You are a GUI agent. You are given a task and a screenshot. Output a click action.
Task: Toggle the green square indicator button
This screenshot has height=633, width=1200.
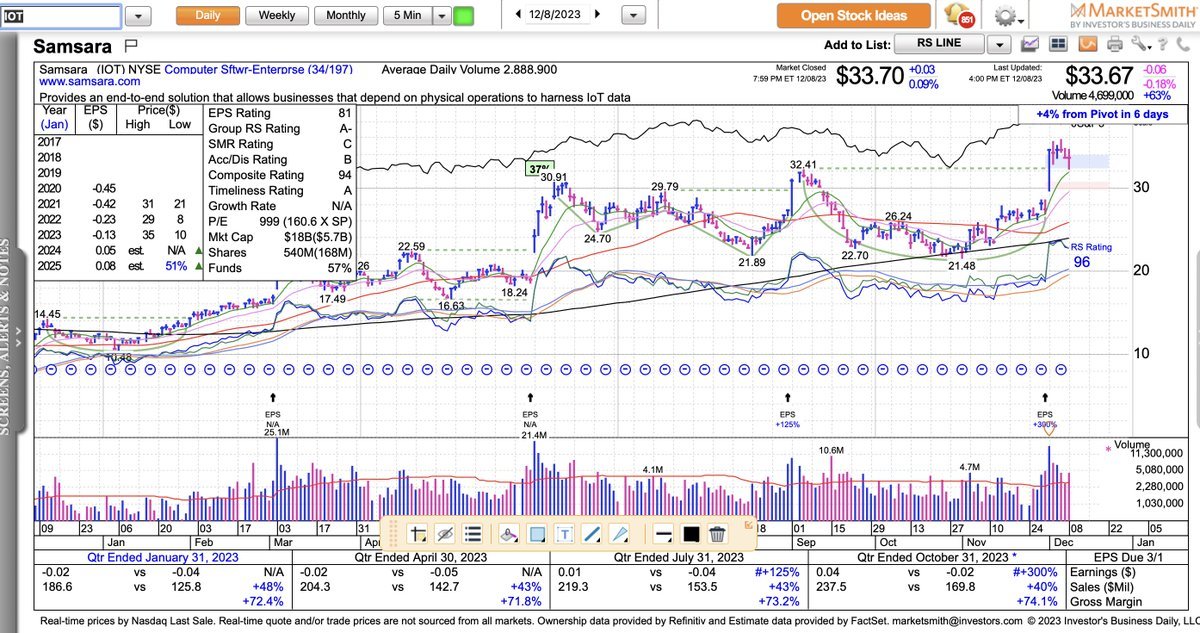(463, 16)
